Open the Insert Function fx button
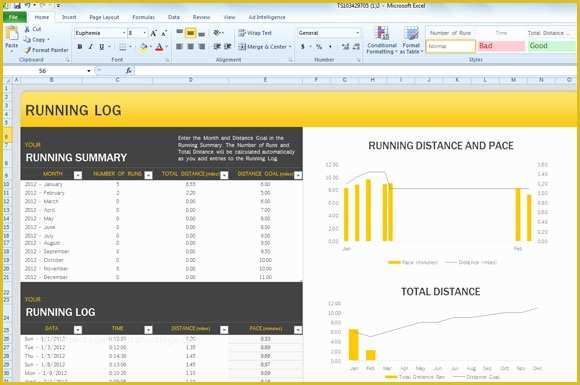This screenshot has width=580, height=385. coord(129,70)
